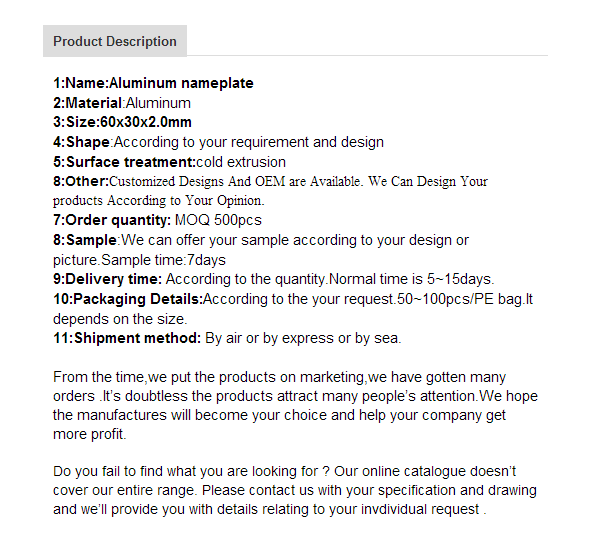The height and width of the screenshot is (544, 601).
Task: Click the Packaging Details line
Action: point(293,299)
